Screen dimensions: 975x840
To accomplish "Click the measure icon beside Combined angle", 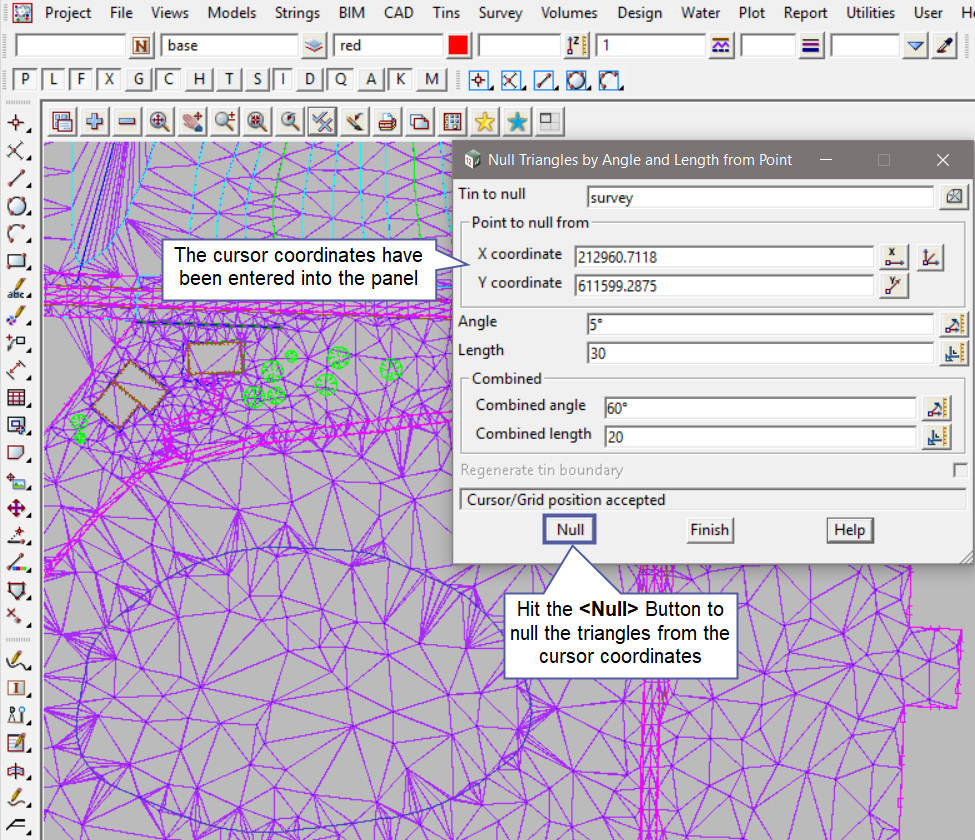I will pos(937,408).
